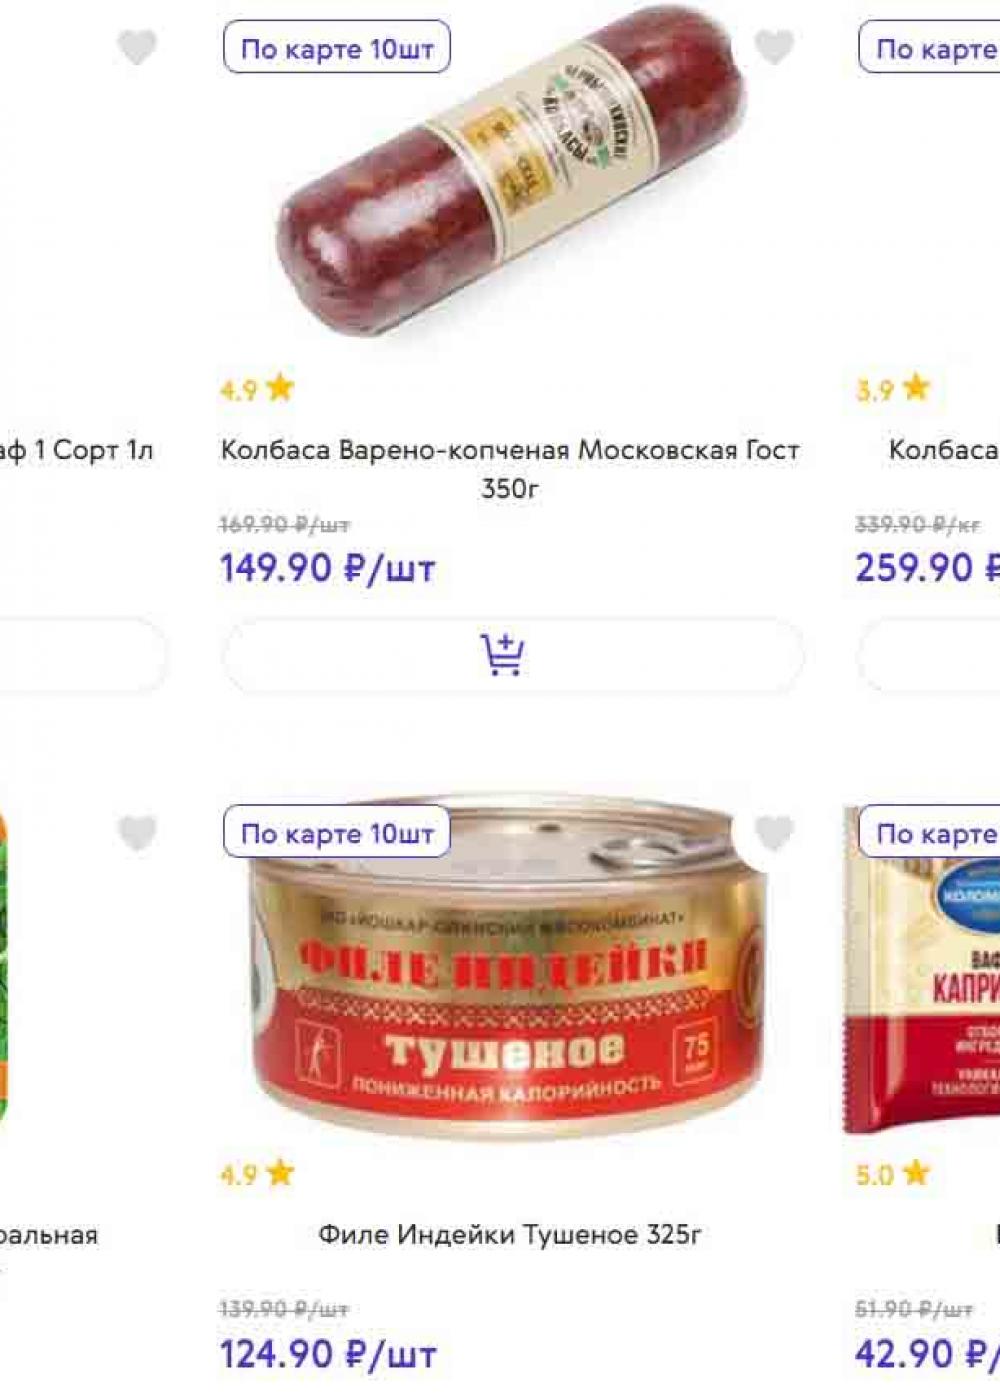Click the 4.9 star rating of sausage
Screen dimensions: 1000x1400
click(257, 388)
